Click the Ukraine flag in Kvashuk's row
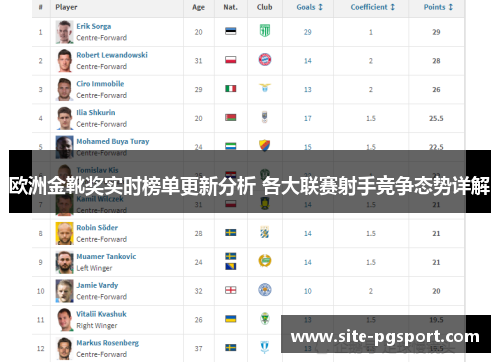The image size is (500, 362). [x=231, y=319]
